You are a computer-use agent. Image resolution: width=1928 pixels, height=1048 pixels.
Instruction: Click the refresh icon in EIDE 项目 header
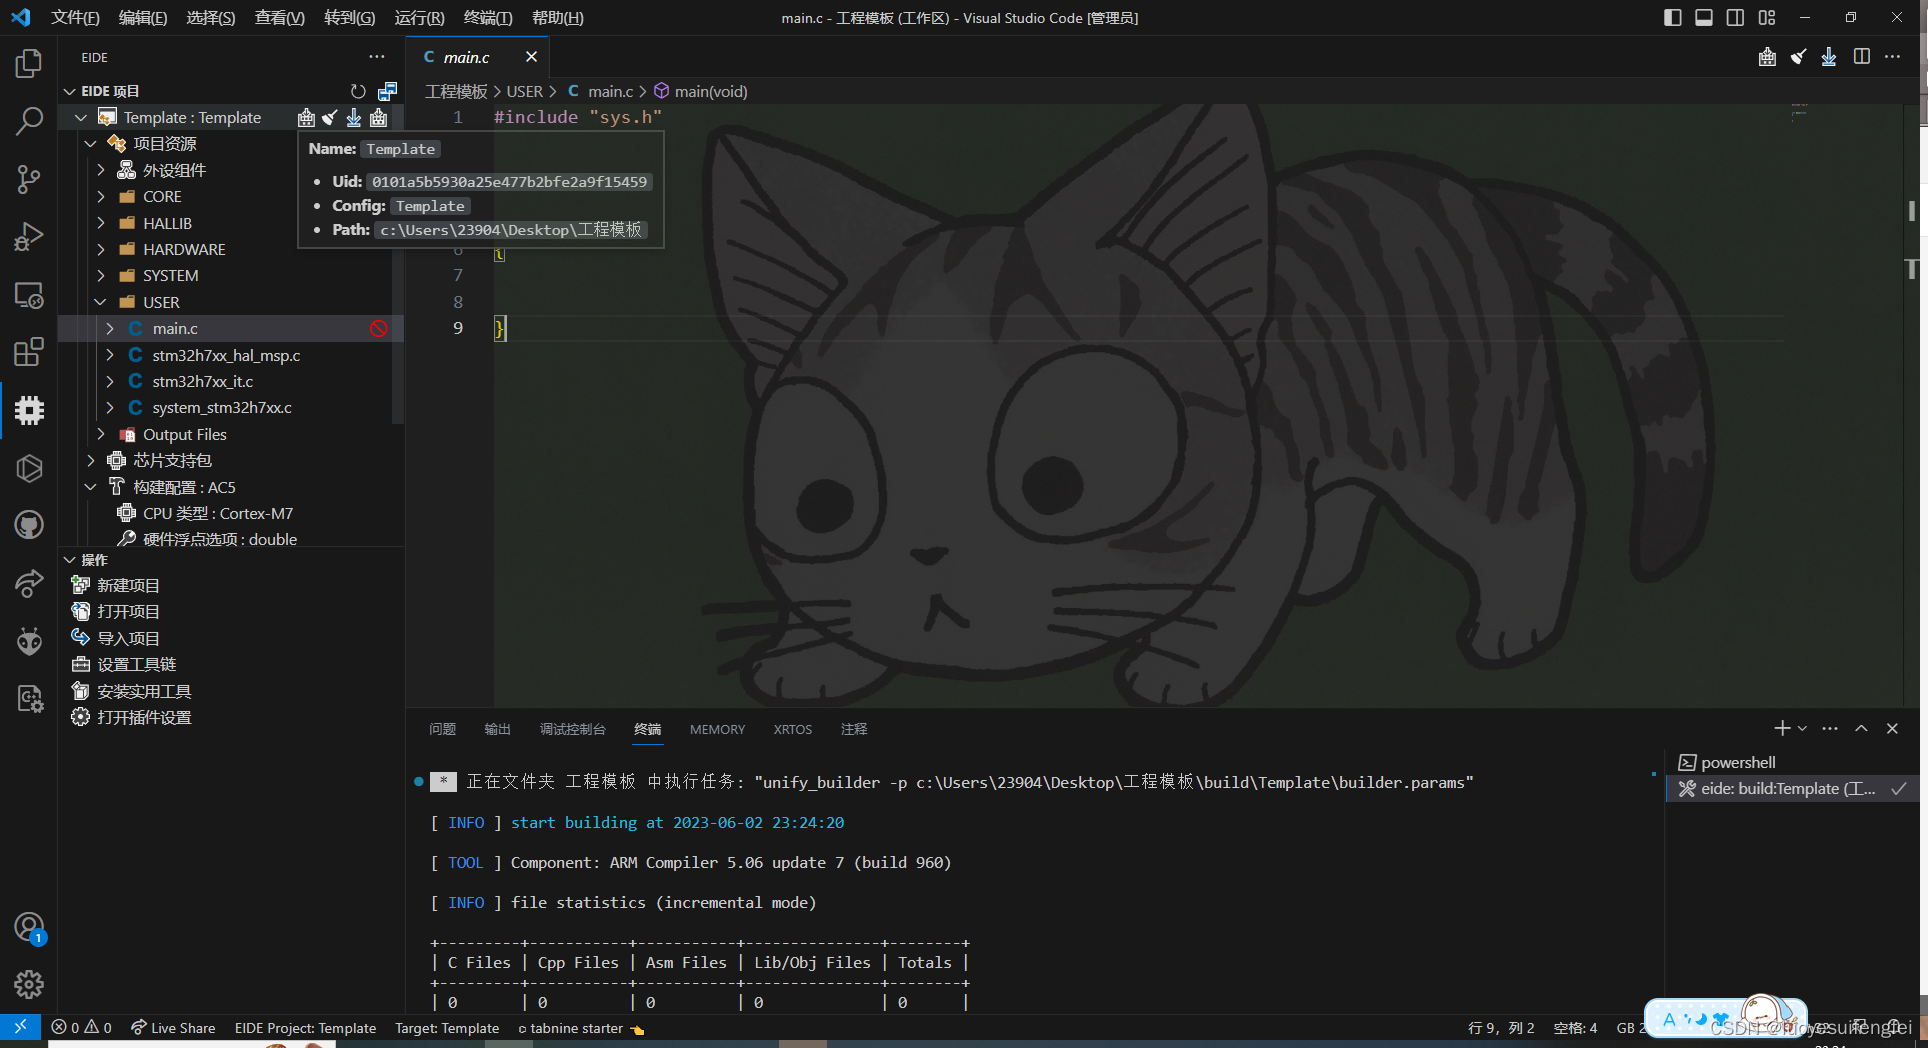click(358, 91)
